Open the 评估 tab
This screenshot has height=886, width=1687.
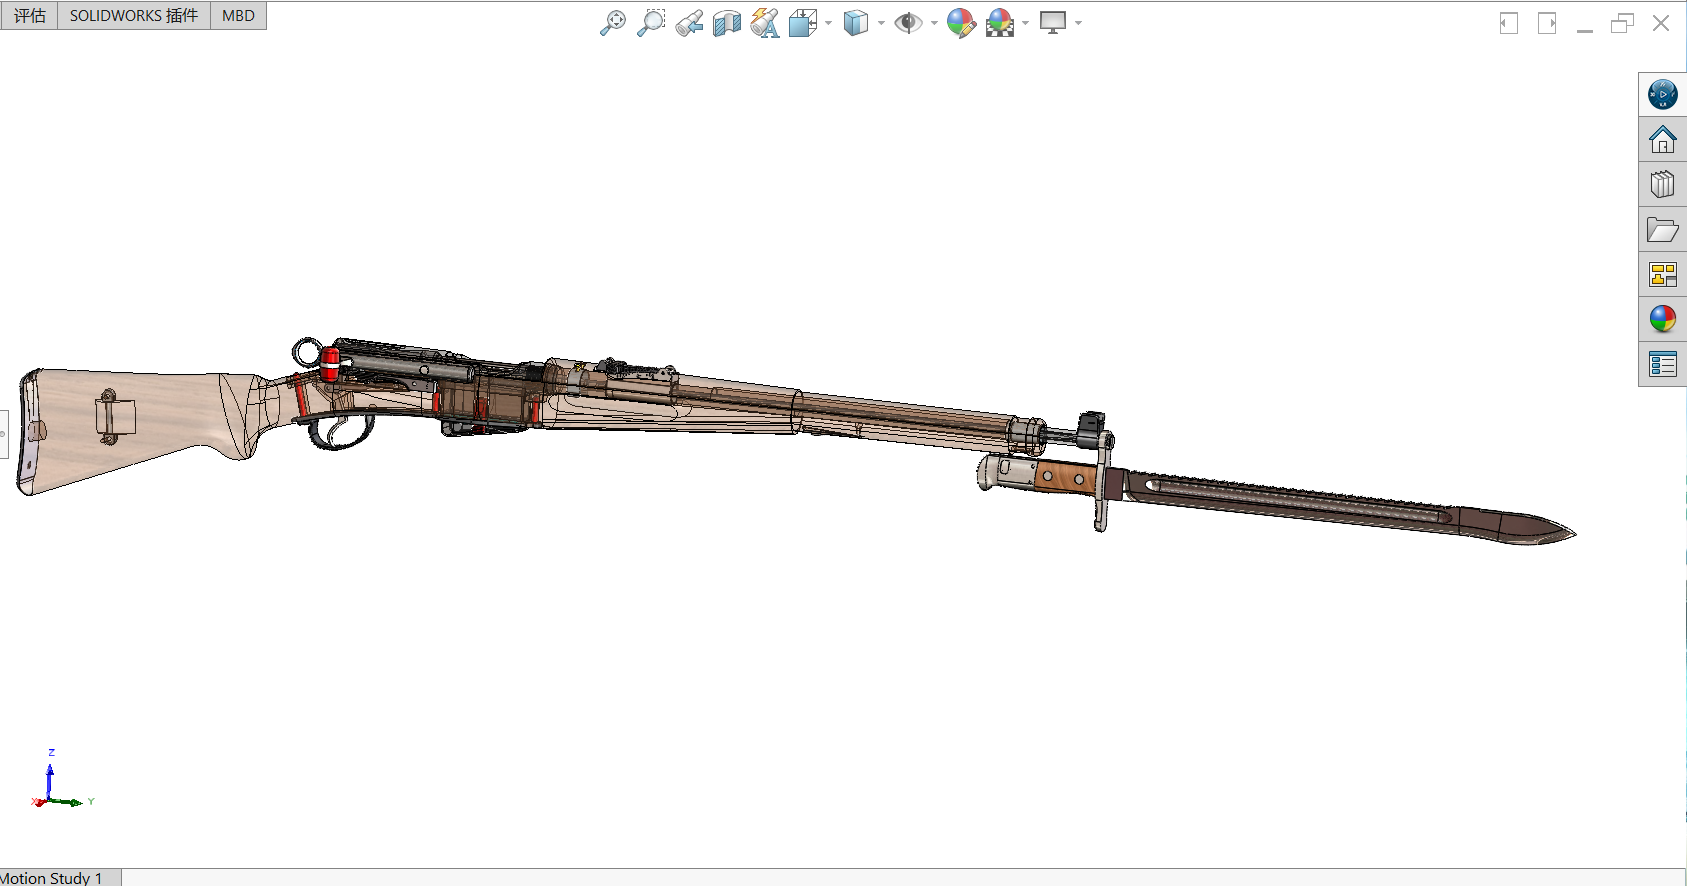tap(29, 15)
